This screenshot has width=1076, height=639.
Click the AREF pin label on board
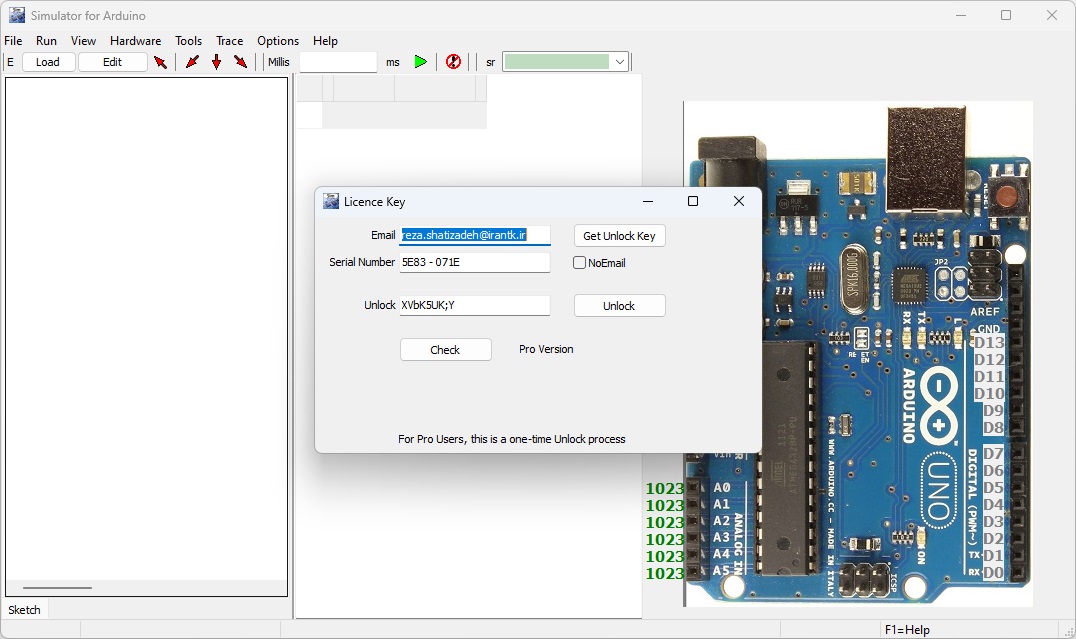[985, 312]
